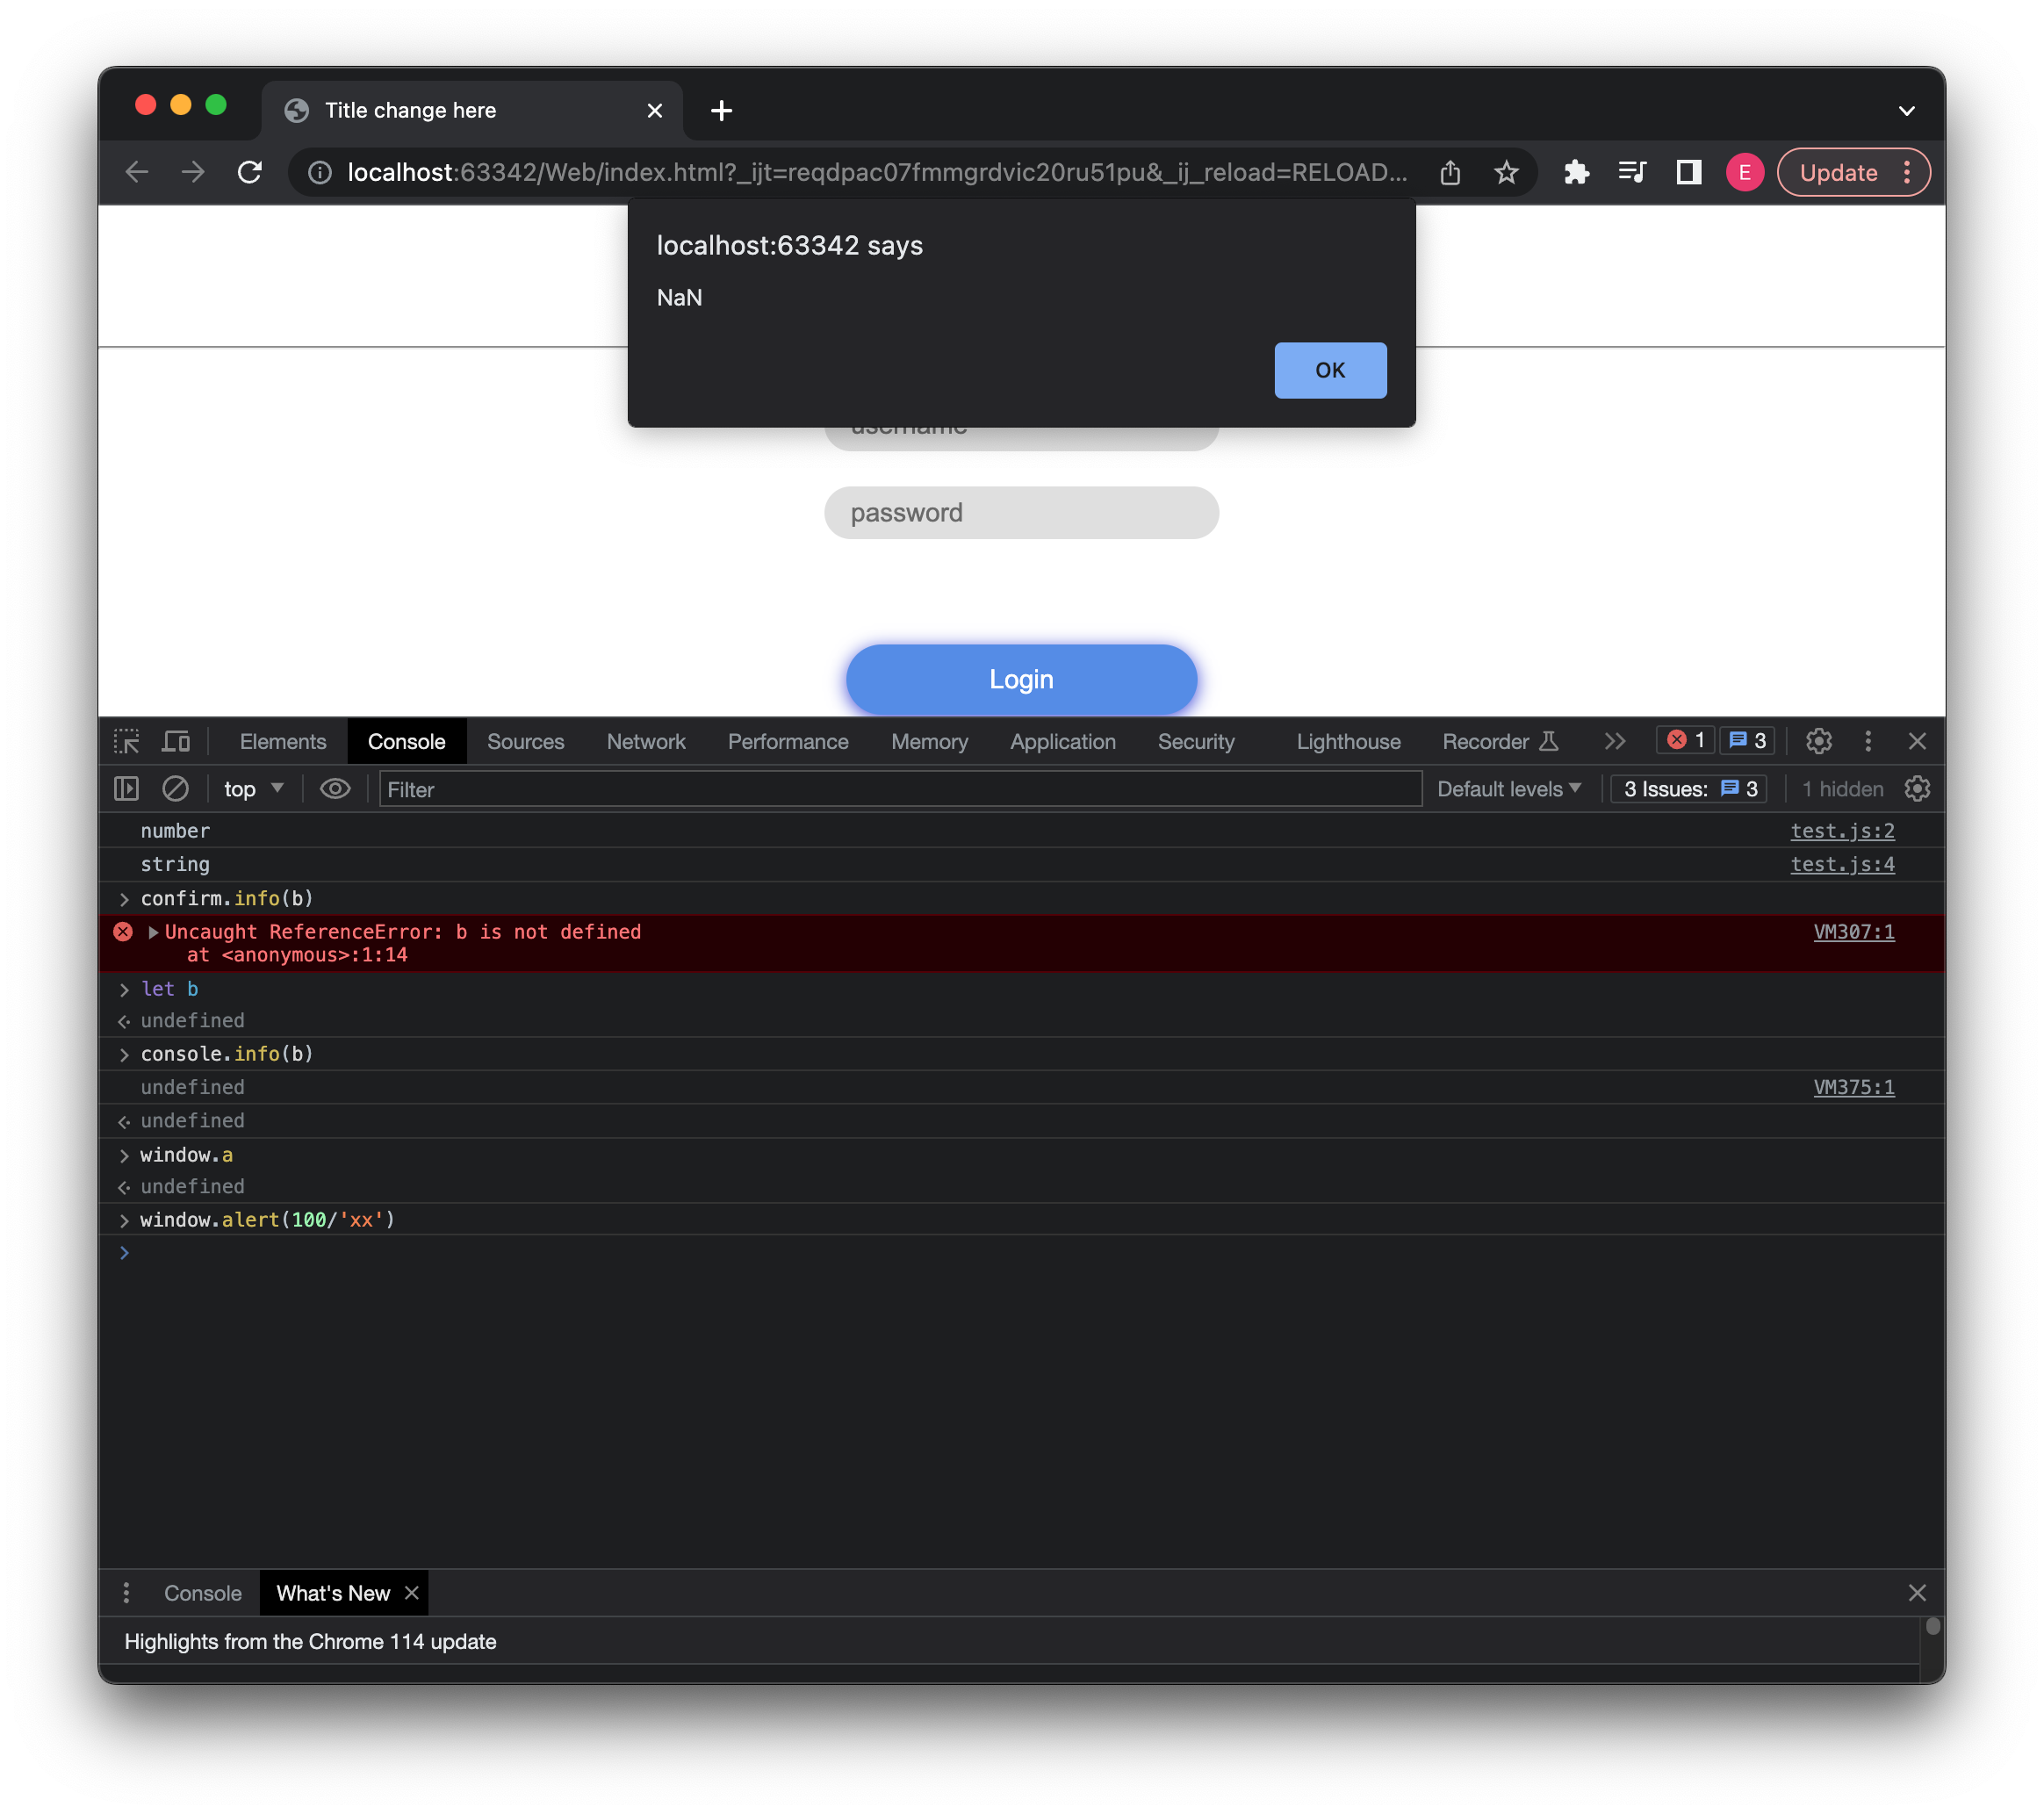Open the Performance tab
The width and height of the screenshot is (2044, 1814).
[788, 741]
